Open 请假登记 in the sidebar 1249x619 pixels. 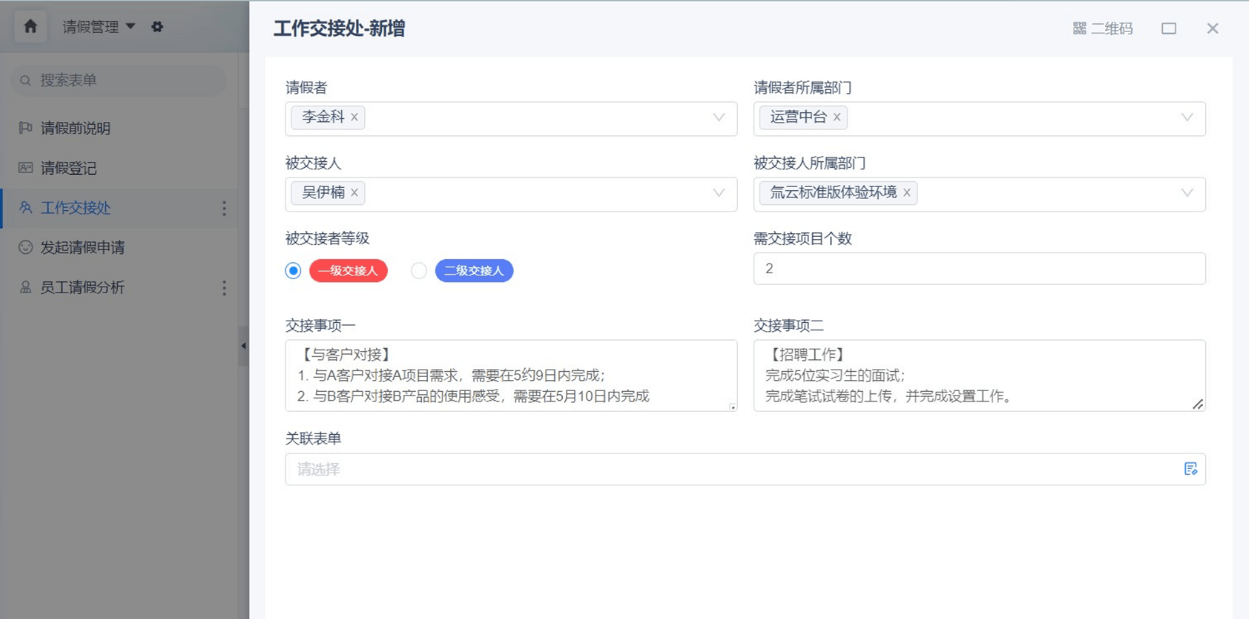(68, 168)
